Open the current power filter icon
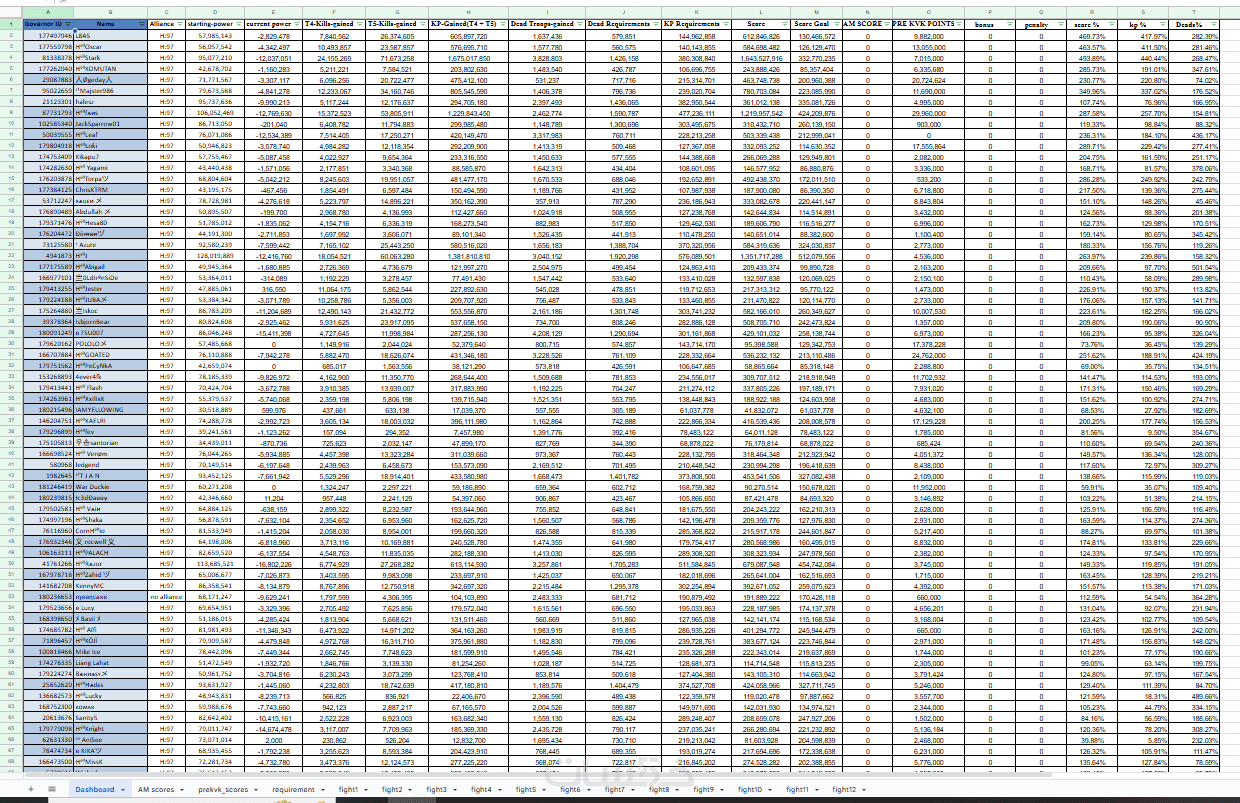Viewport: 1240px width, 803px height. click(x=297, y=24)
